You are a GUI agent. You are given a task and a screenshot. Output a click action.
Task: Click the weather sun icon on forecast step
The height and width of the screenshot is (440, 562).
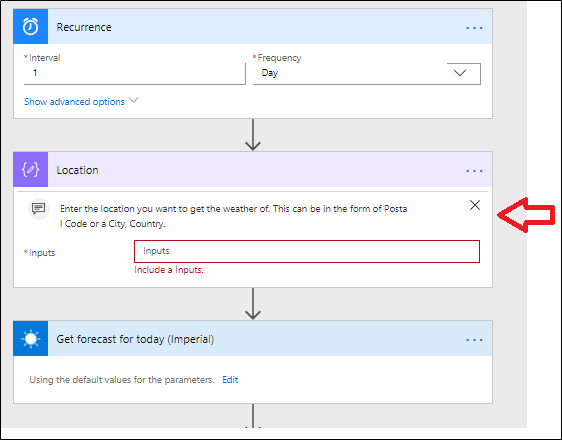30,339
